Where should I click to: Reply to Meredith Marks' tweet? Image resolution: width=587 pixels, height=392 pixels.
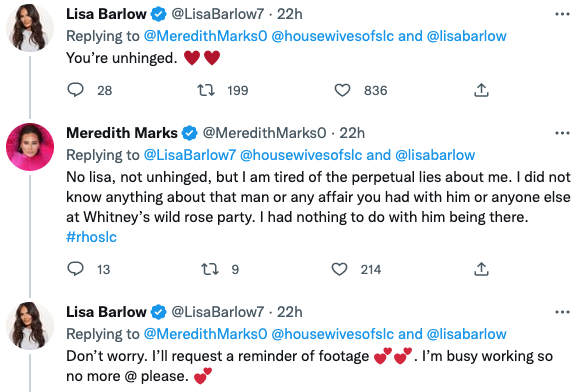click(75, 269)
